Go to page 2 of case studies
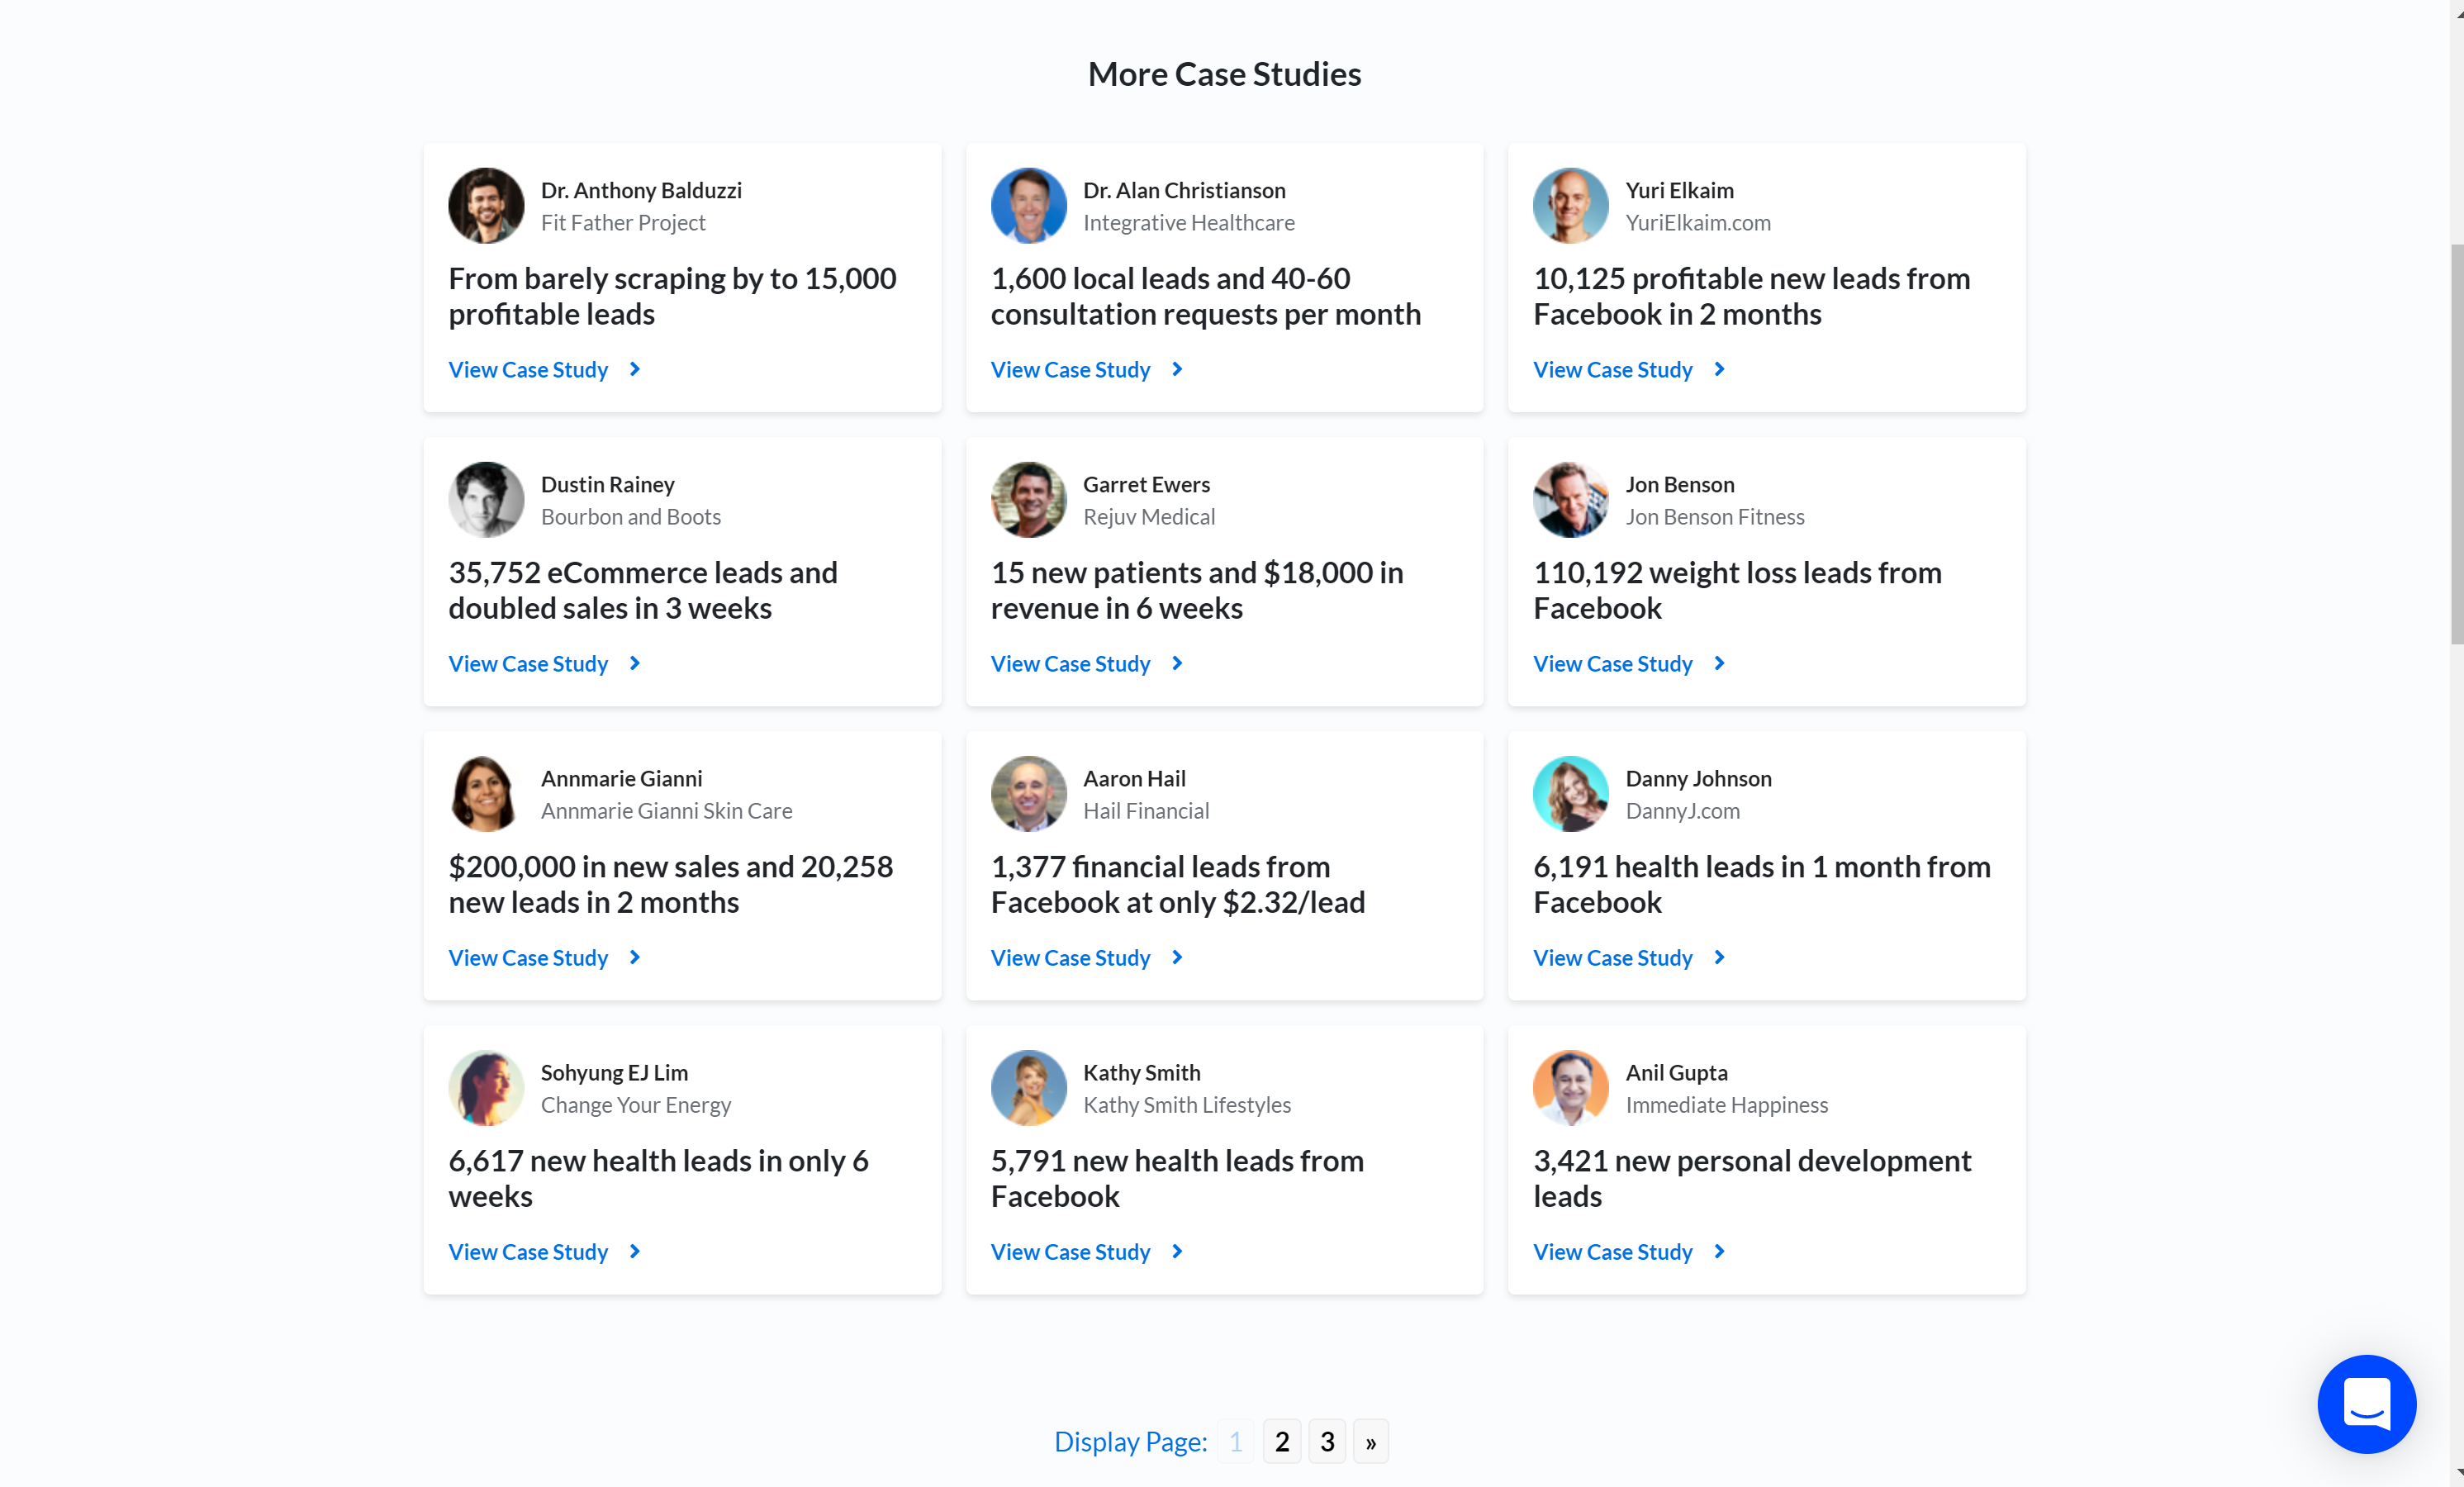The image size is (2464, 1487). [x=1281, y=1441]
